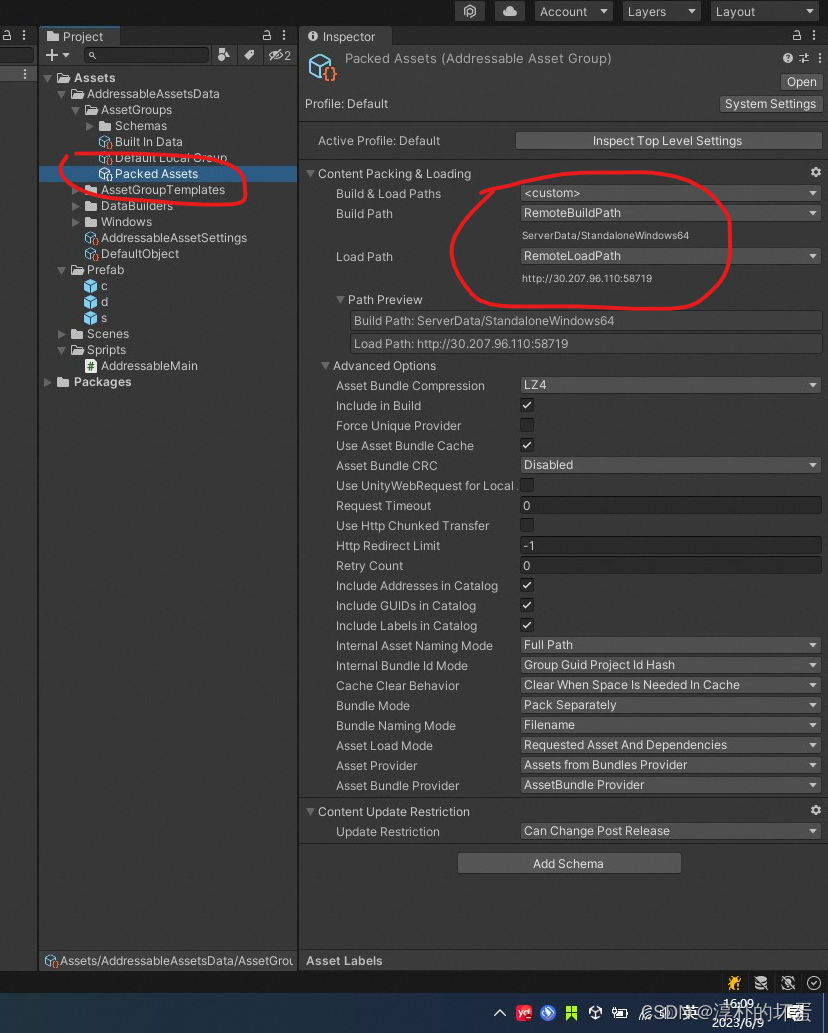Click the Youdao tray icon
This screenshot has height=1033, width=828.
tap(524, 1013)
